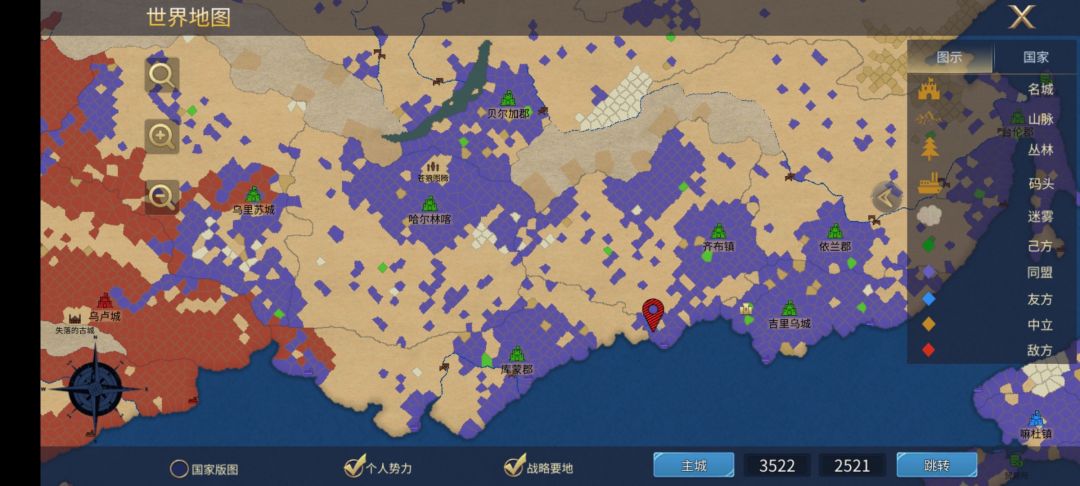
Task: Zoom in with the plus magnifier
Action: (162, 136)
